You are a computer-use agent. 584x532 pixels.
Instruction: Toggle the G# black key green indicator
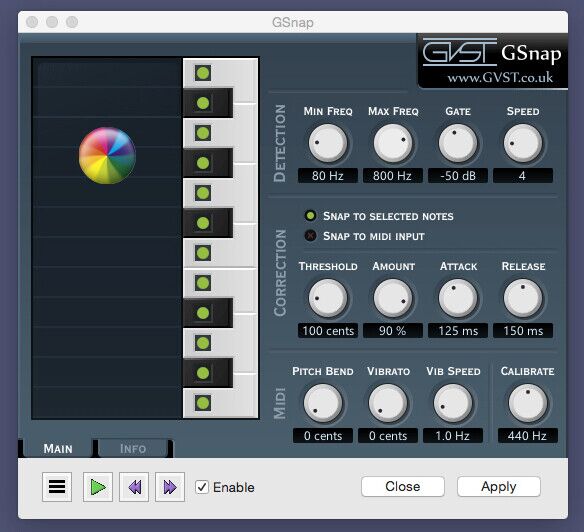[203, 163]
